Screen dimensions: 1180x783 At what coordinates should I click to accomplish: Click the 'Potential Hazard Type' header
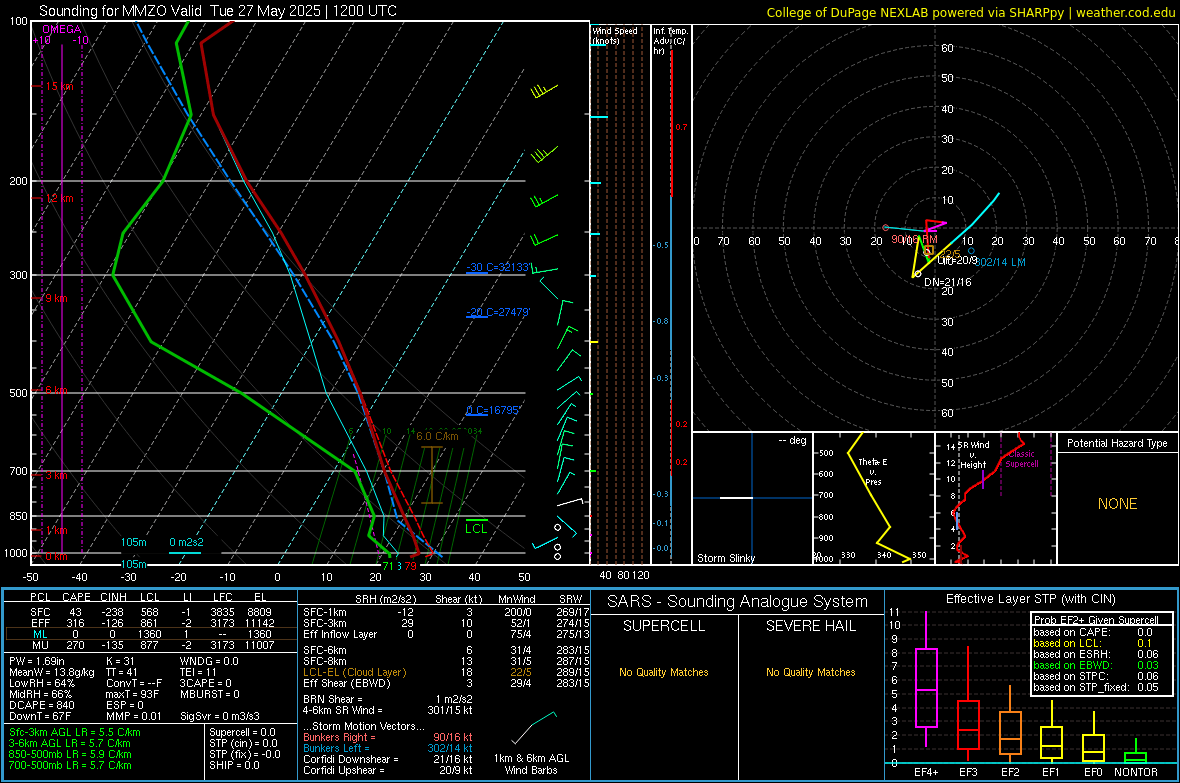(1117, 443)
